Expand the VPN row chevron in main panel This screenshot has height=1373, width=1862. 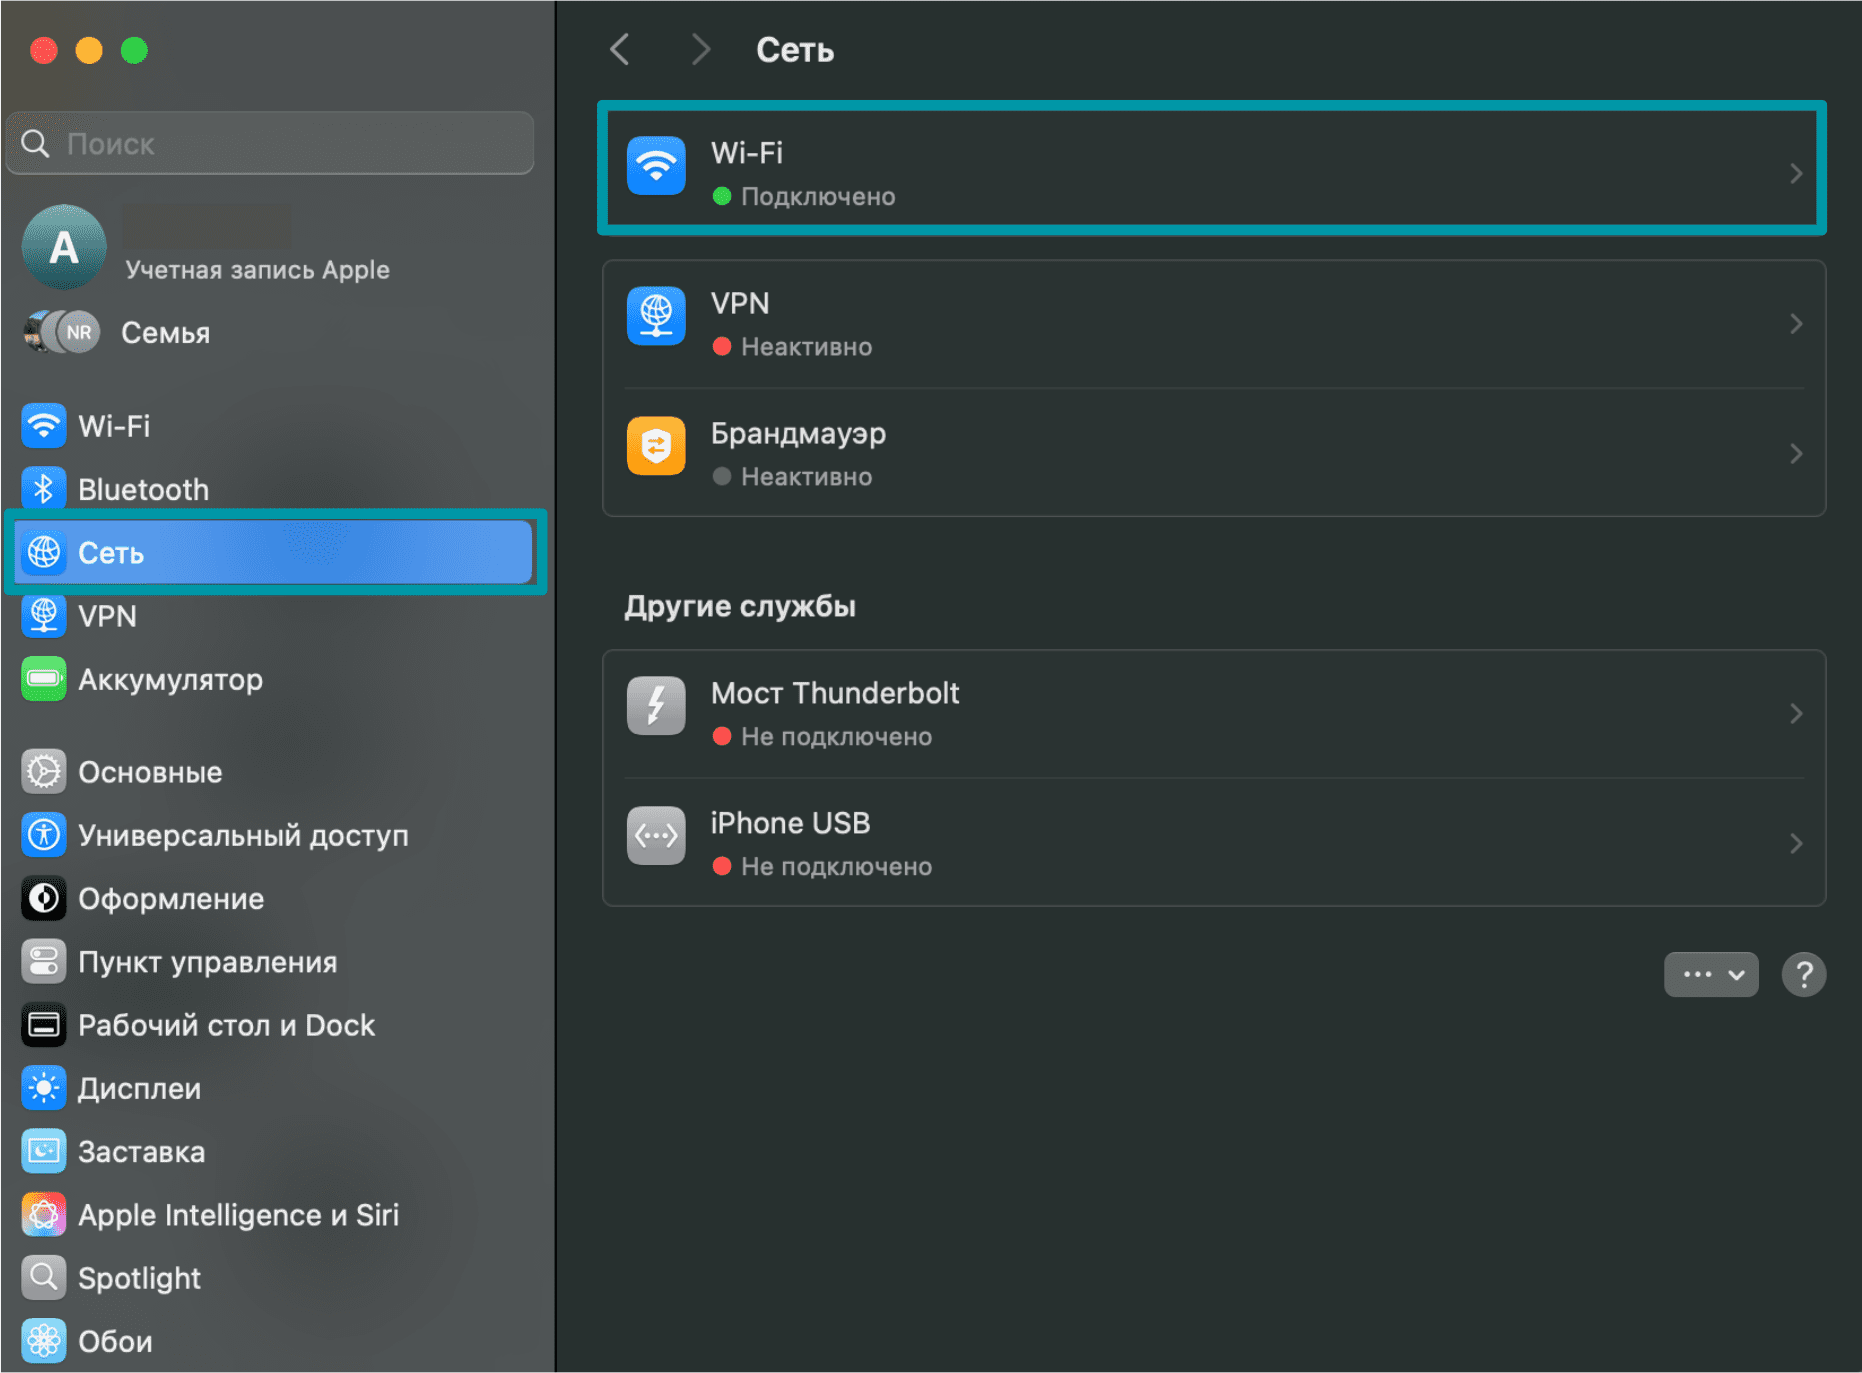1795,323
